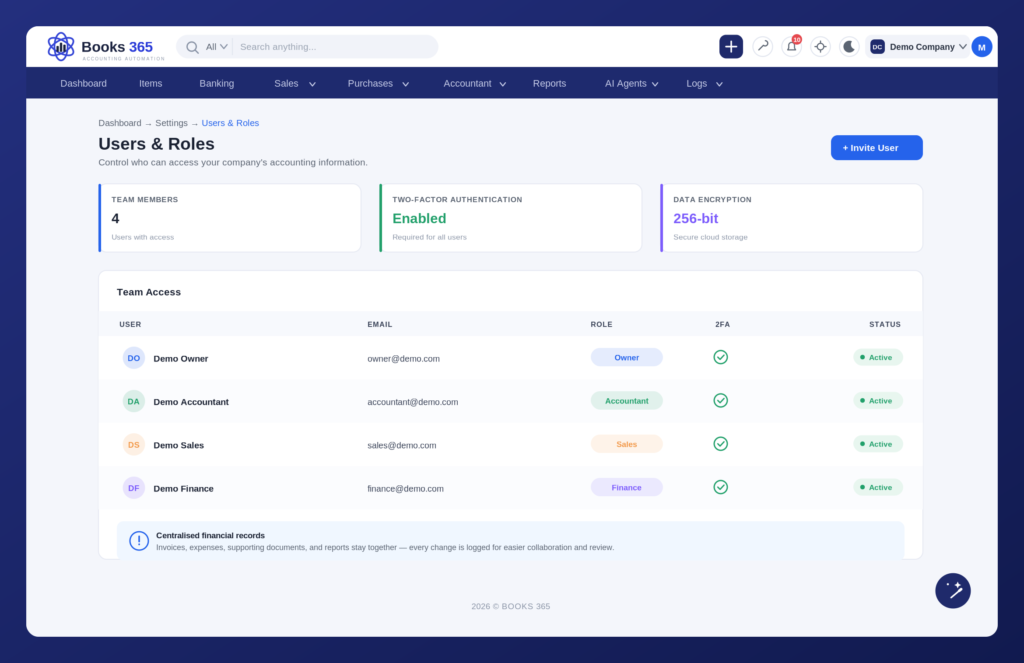
Task: Expand the All search filter dropdown
Action: click(216, 47)
